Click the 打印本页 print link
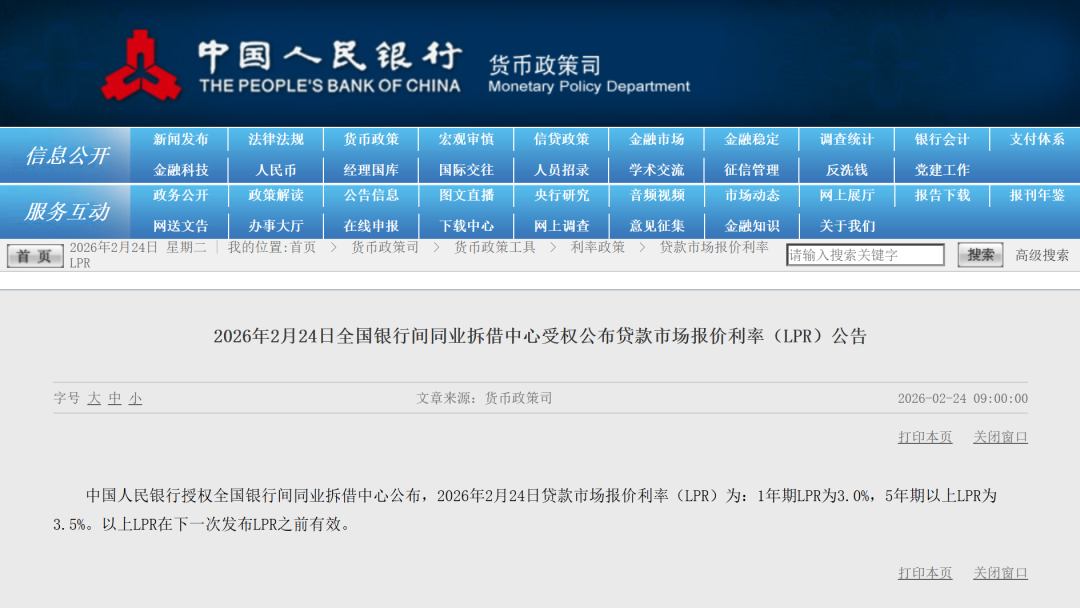 (923, 437)
